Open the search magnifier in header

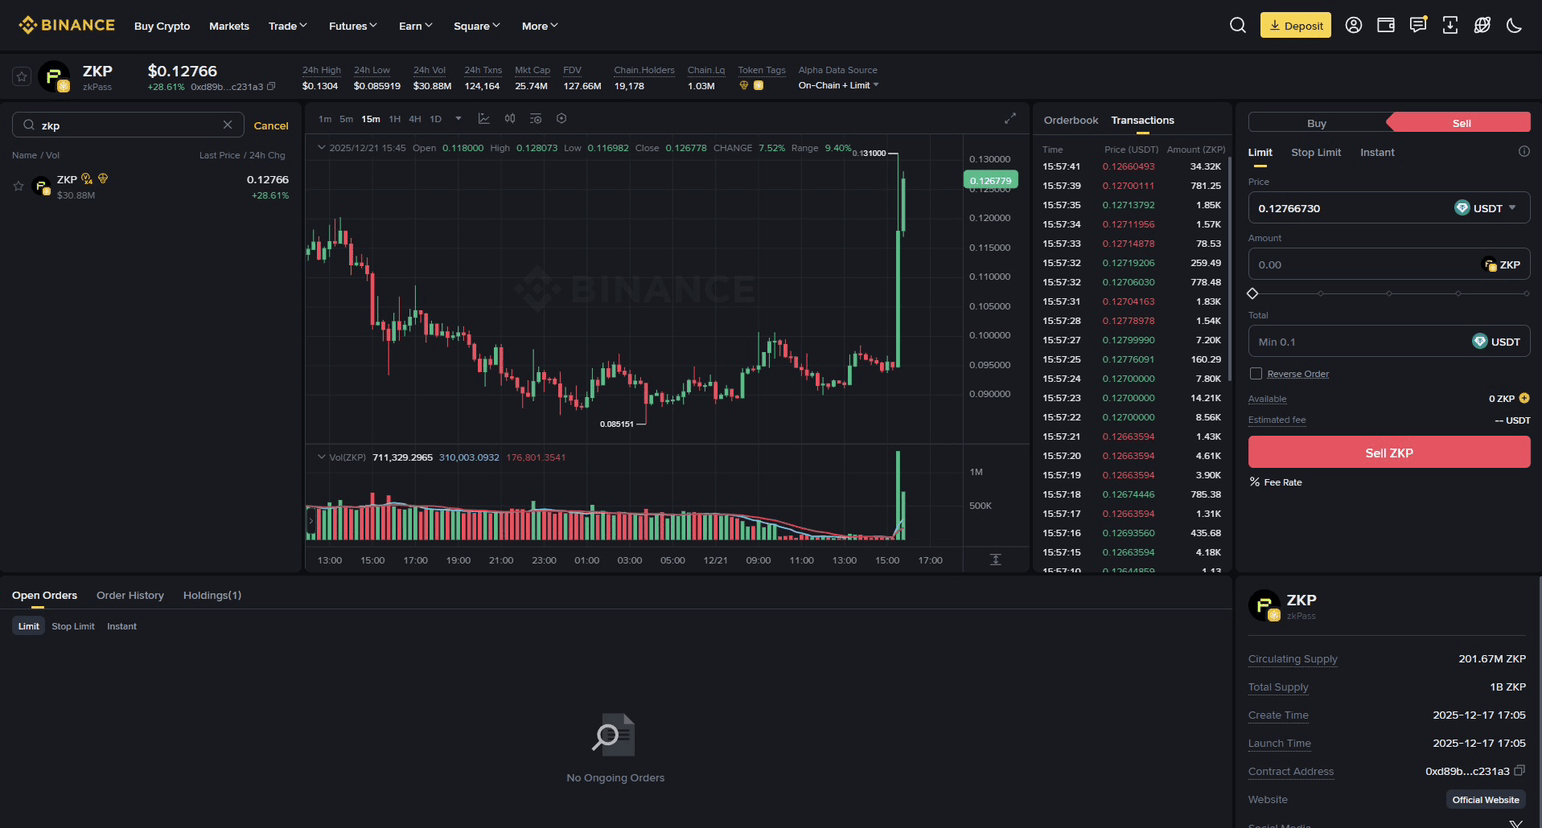coord(1237,25)
